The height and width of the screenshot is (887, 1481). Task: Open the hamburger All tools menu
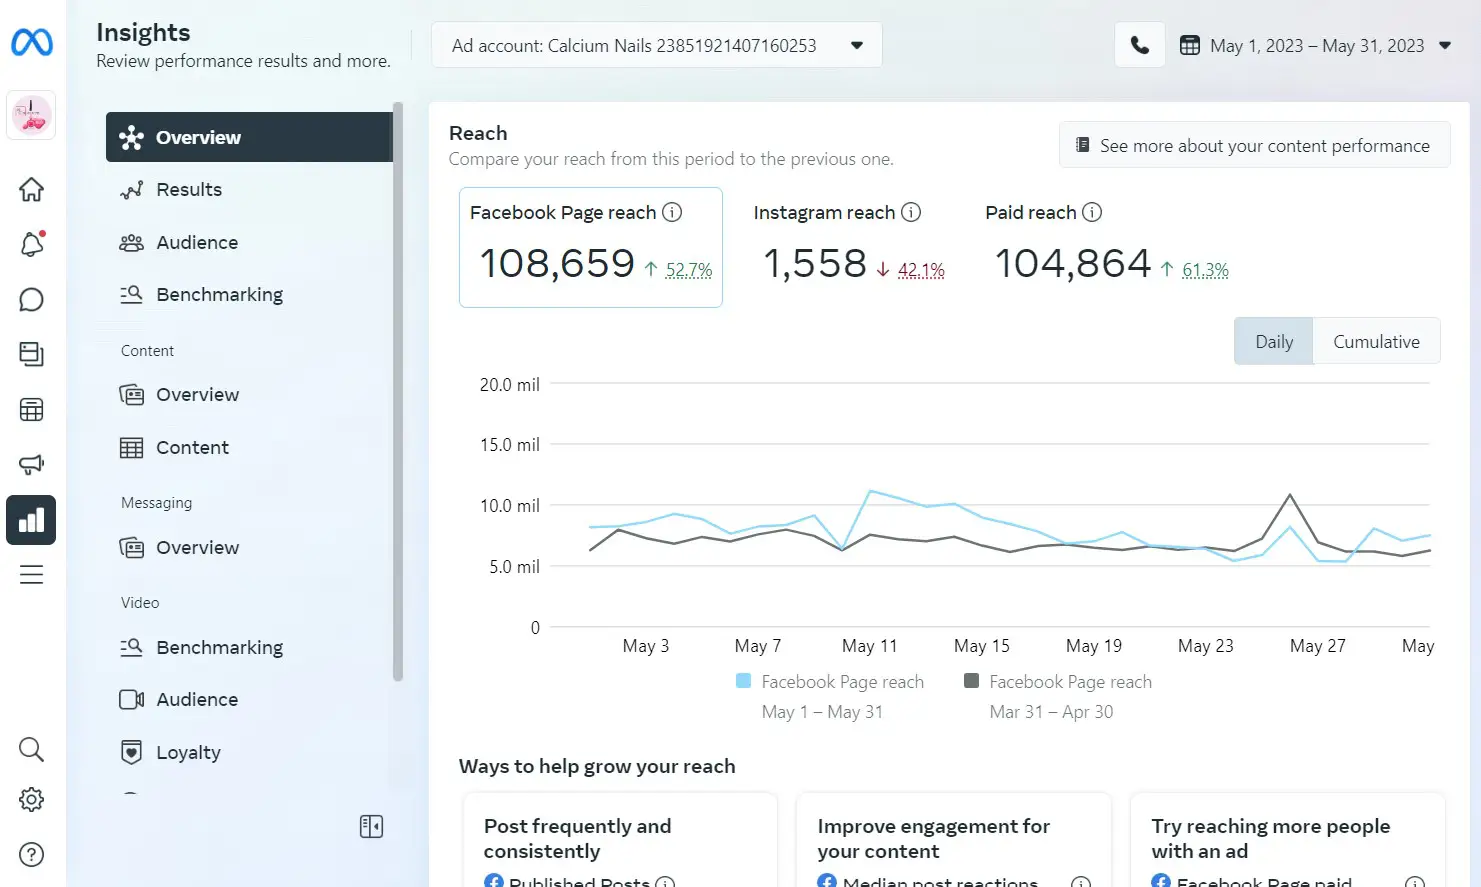coord(31,575)
